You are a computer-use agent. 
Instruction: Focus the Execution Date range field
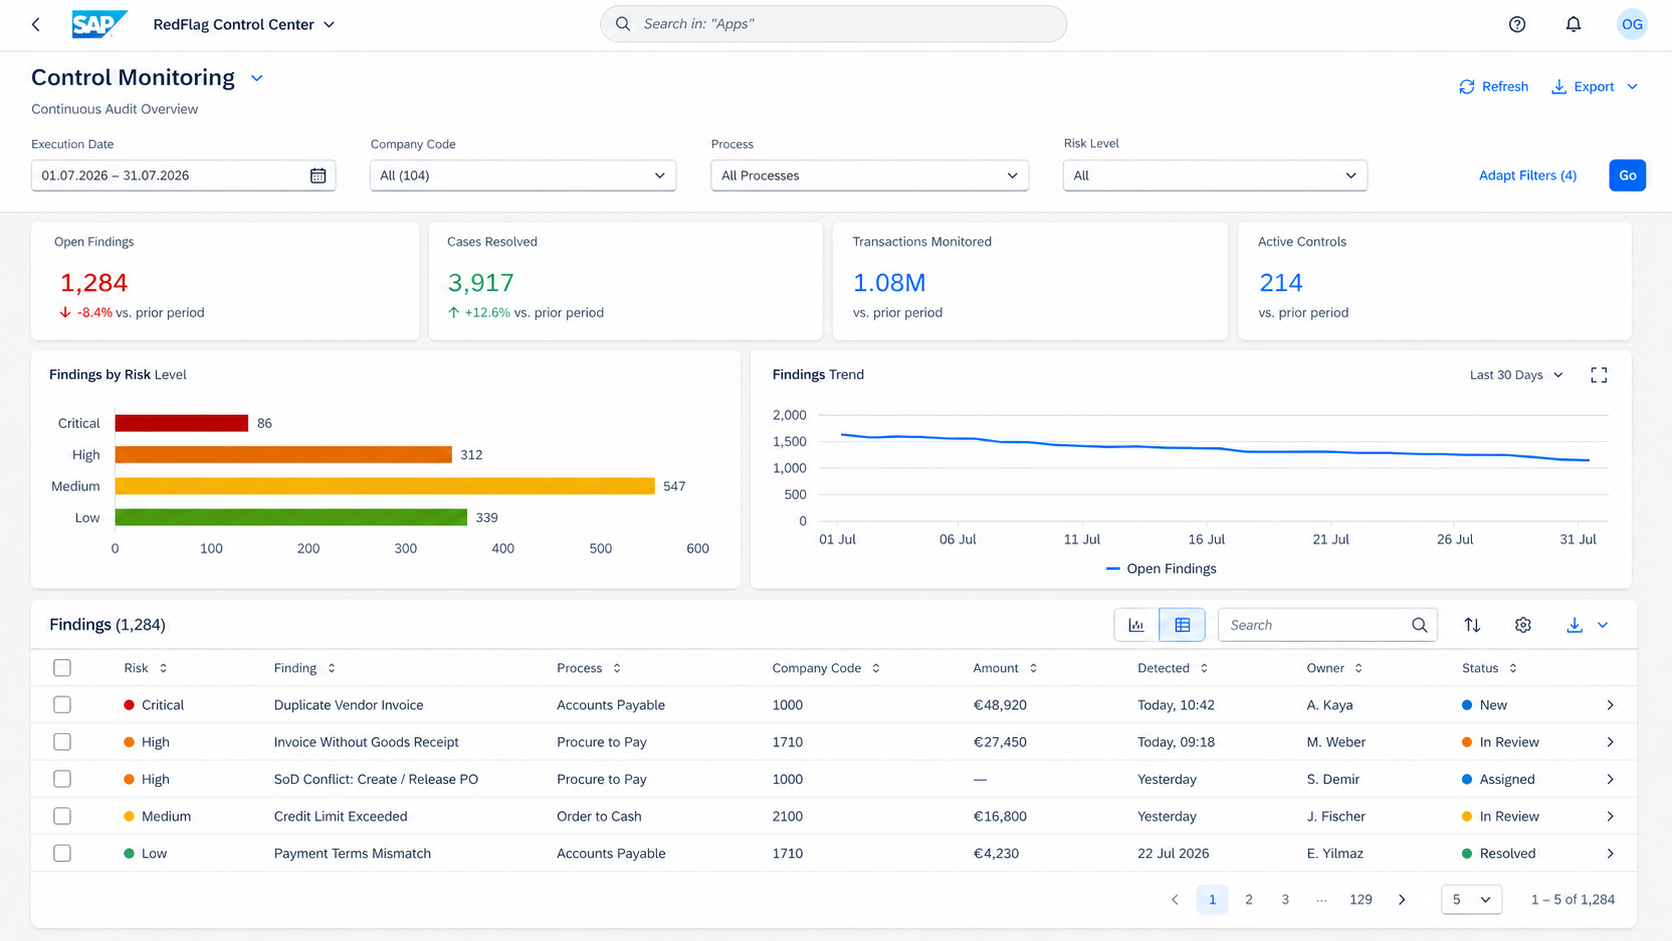coord(183,175)
